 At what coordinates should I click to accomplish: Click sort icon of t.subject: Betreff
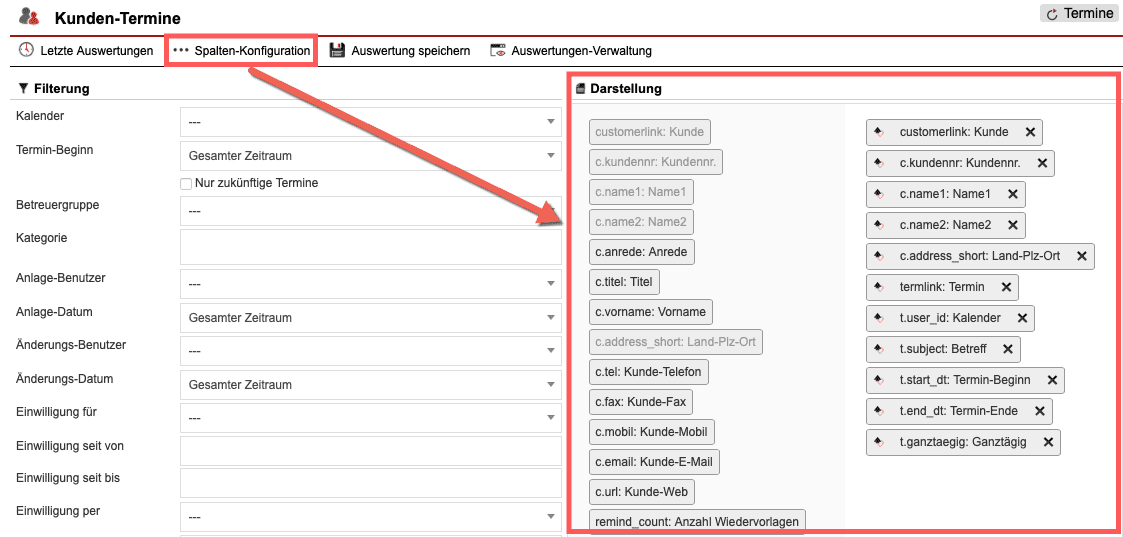tap(879, 349)
